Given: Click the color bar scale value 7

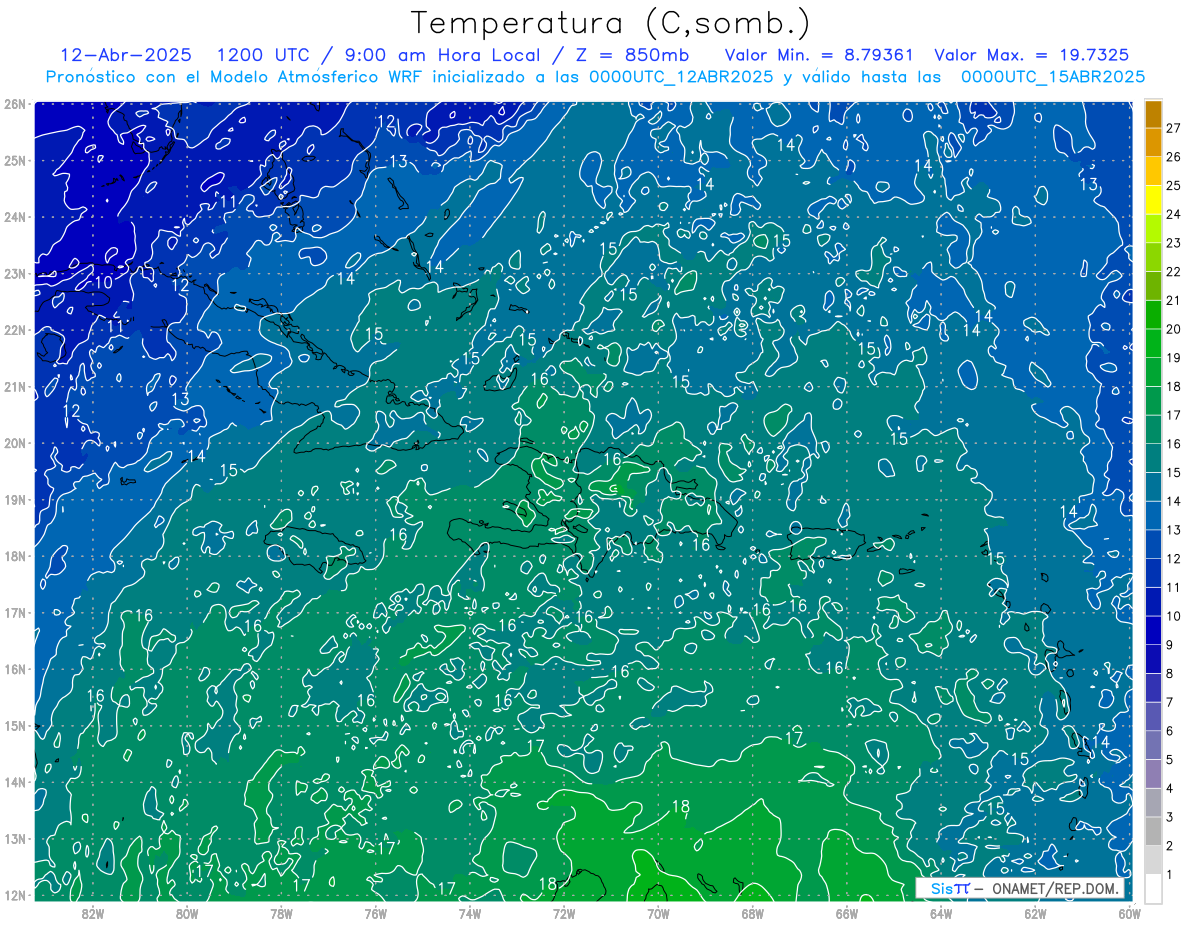Looking at the screenshot, I should tap(1170, 702).
